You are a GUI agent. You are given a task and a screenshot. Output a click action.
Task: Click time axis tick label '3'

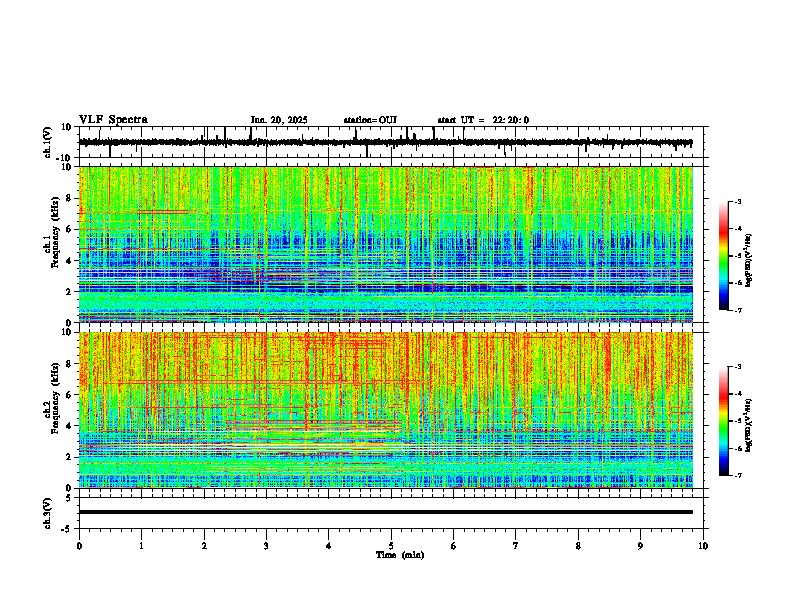pos(266,546)
